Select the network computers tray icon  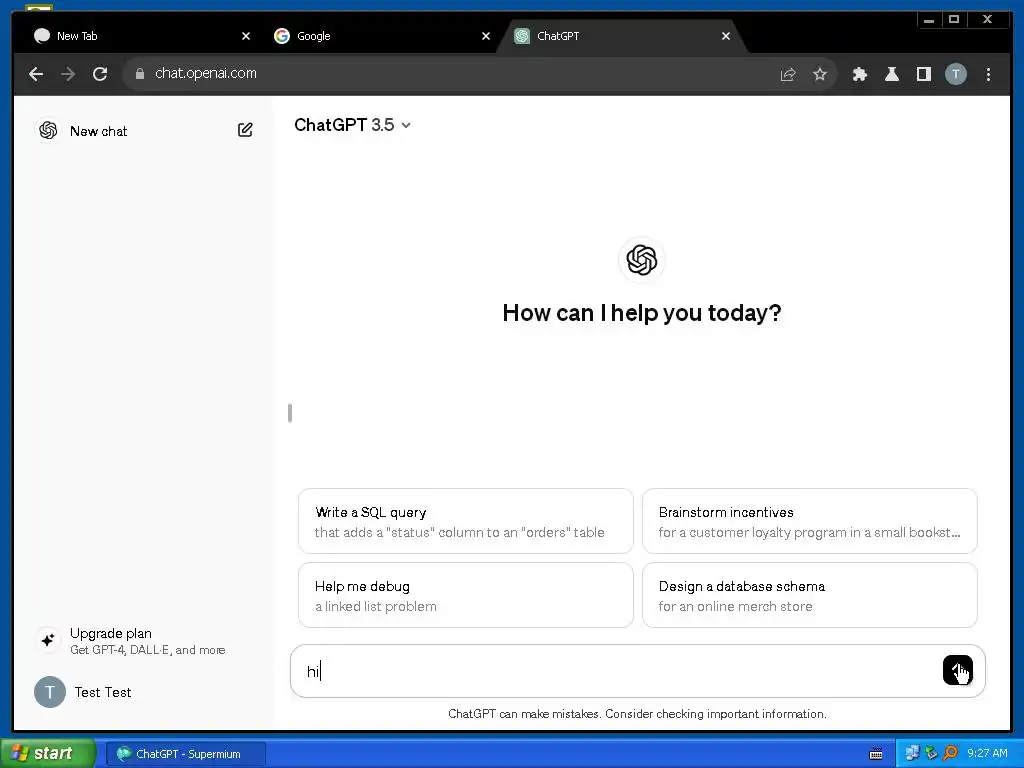point(912,754)
